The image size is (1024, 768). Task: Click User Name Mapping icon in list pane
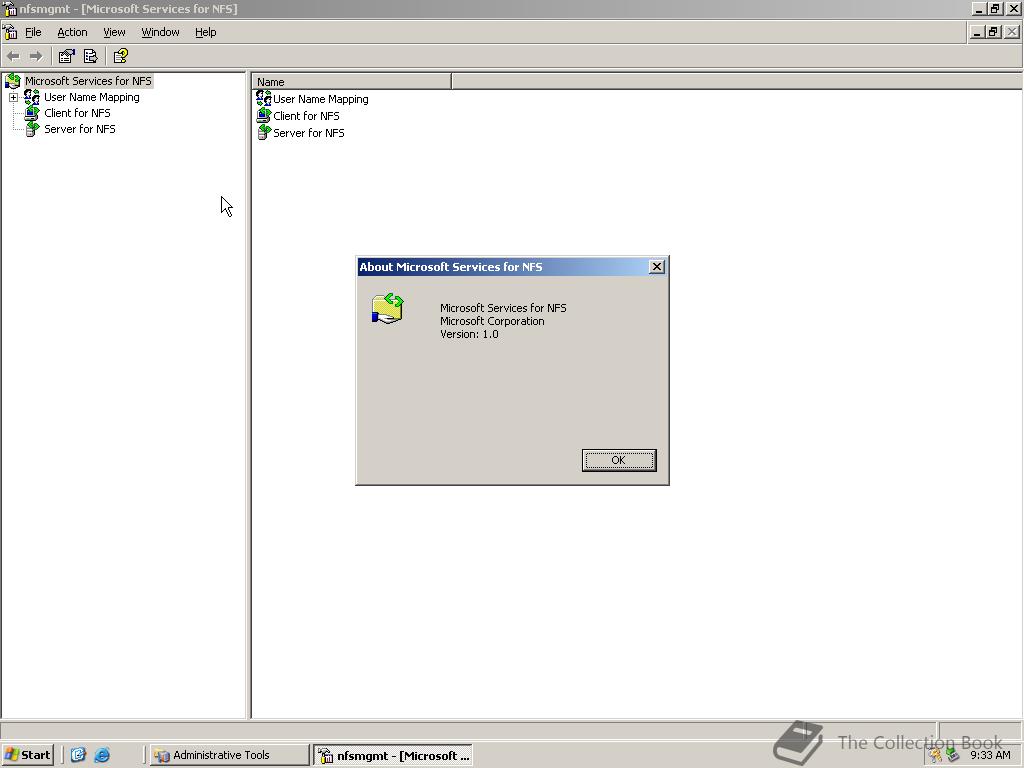tap(263, 99)
